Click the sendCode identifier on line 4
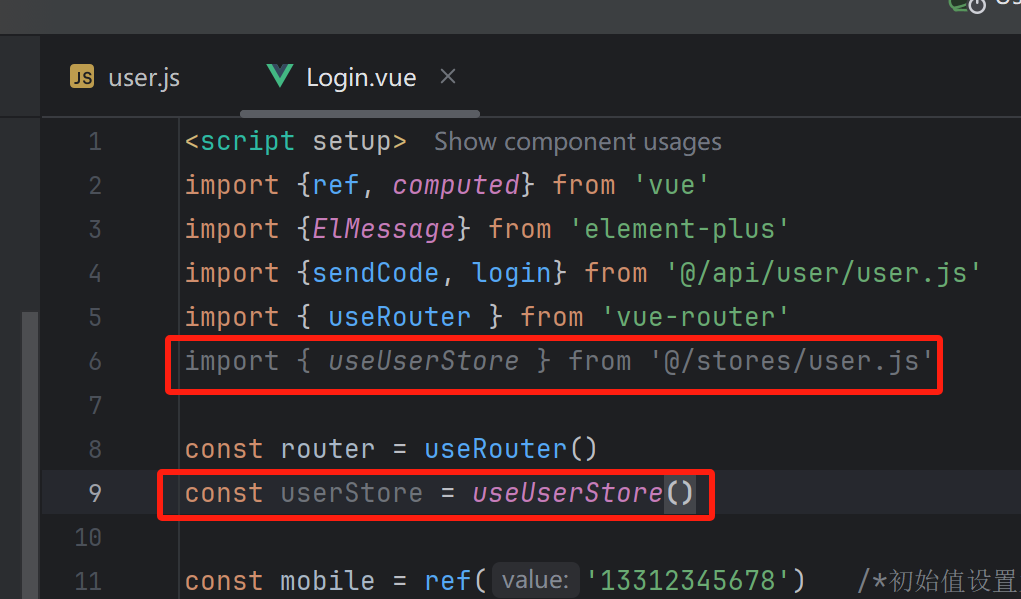The image size is (1021, 599). 375,273
